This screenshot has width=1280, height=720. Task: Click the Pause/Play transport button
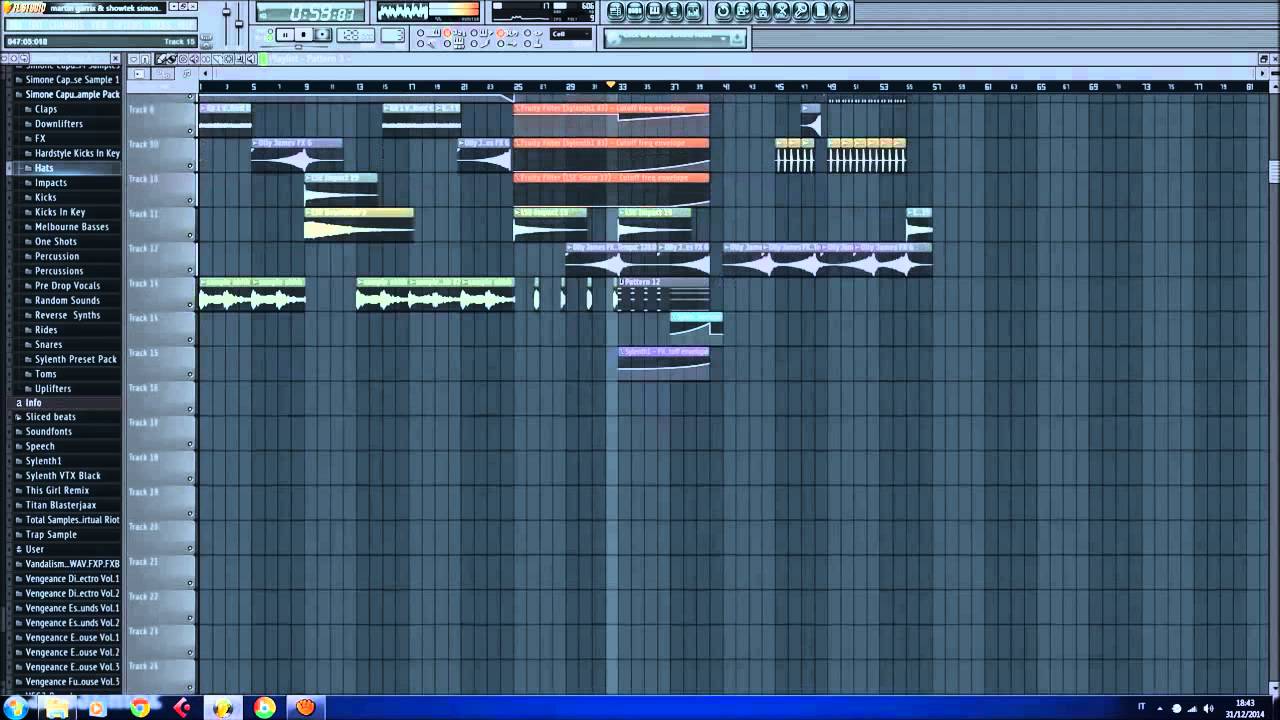pos(285,34)
